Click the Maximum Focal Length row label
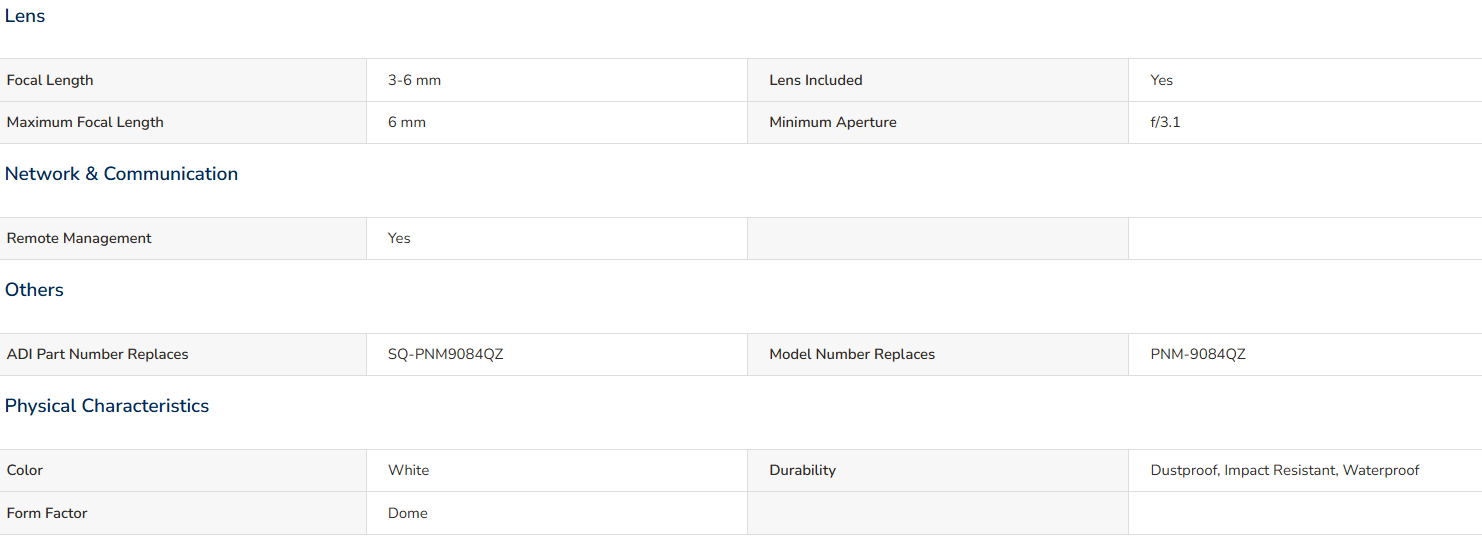The width and height of the screenshot is (1482, 546). click(85, 122)
